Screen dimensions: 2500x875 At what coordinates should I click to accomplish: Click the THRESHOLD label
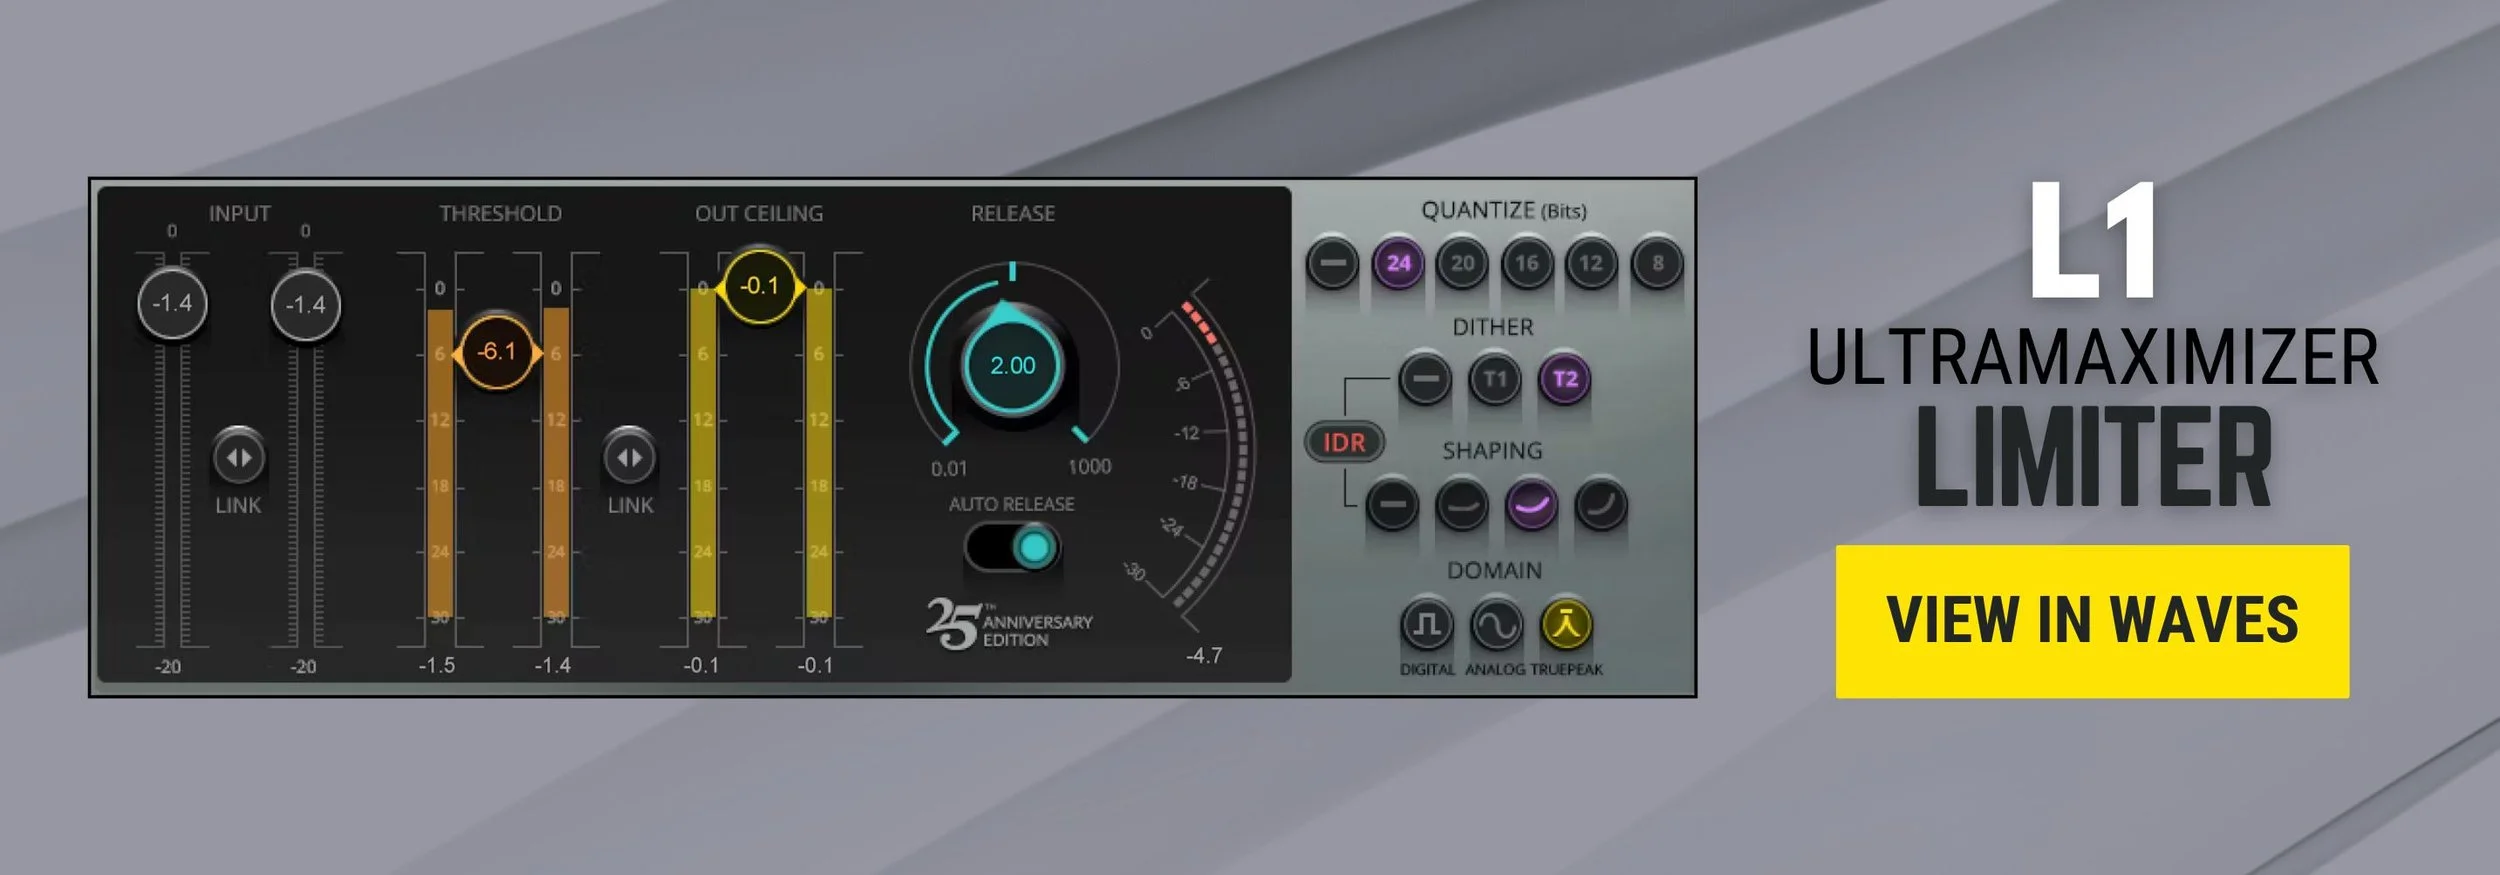(500, 213)
